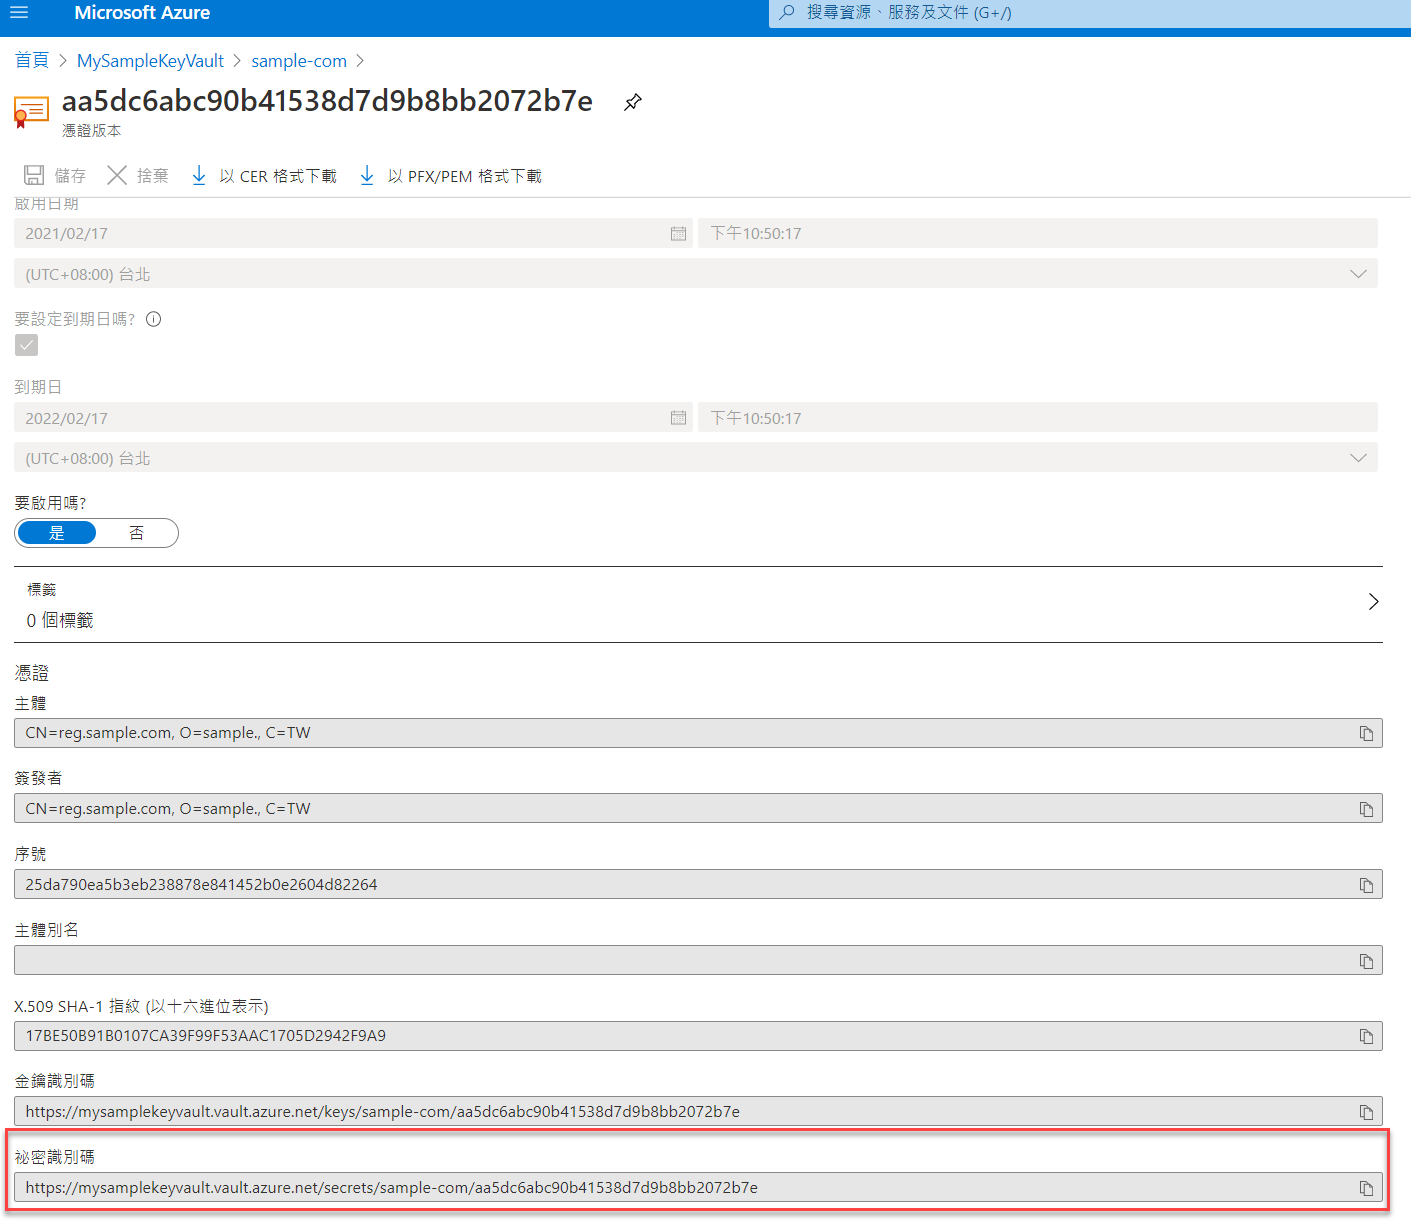Click the 主體別名 label
The height and width of the screenshot is (1224, 1411).
click(46, 930)
